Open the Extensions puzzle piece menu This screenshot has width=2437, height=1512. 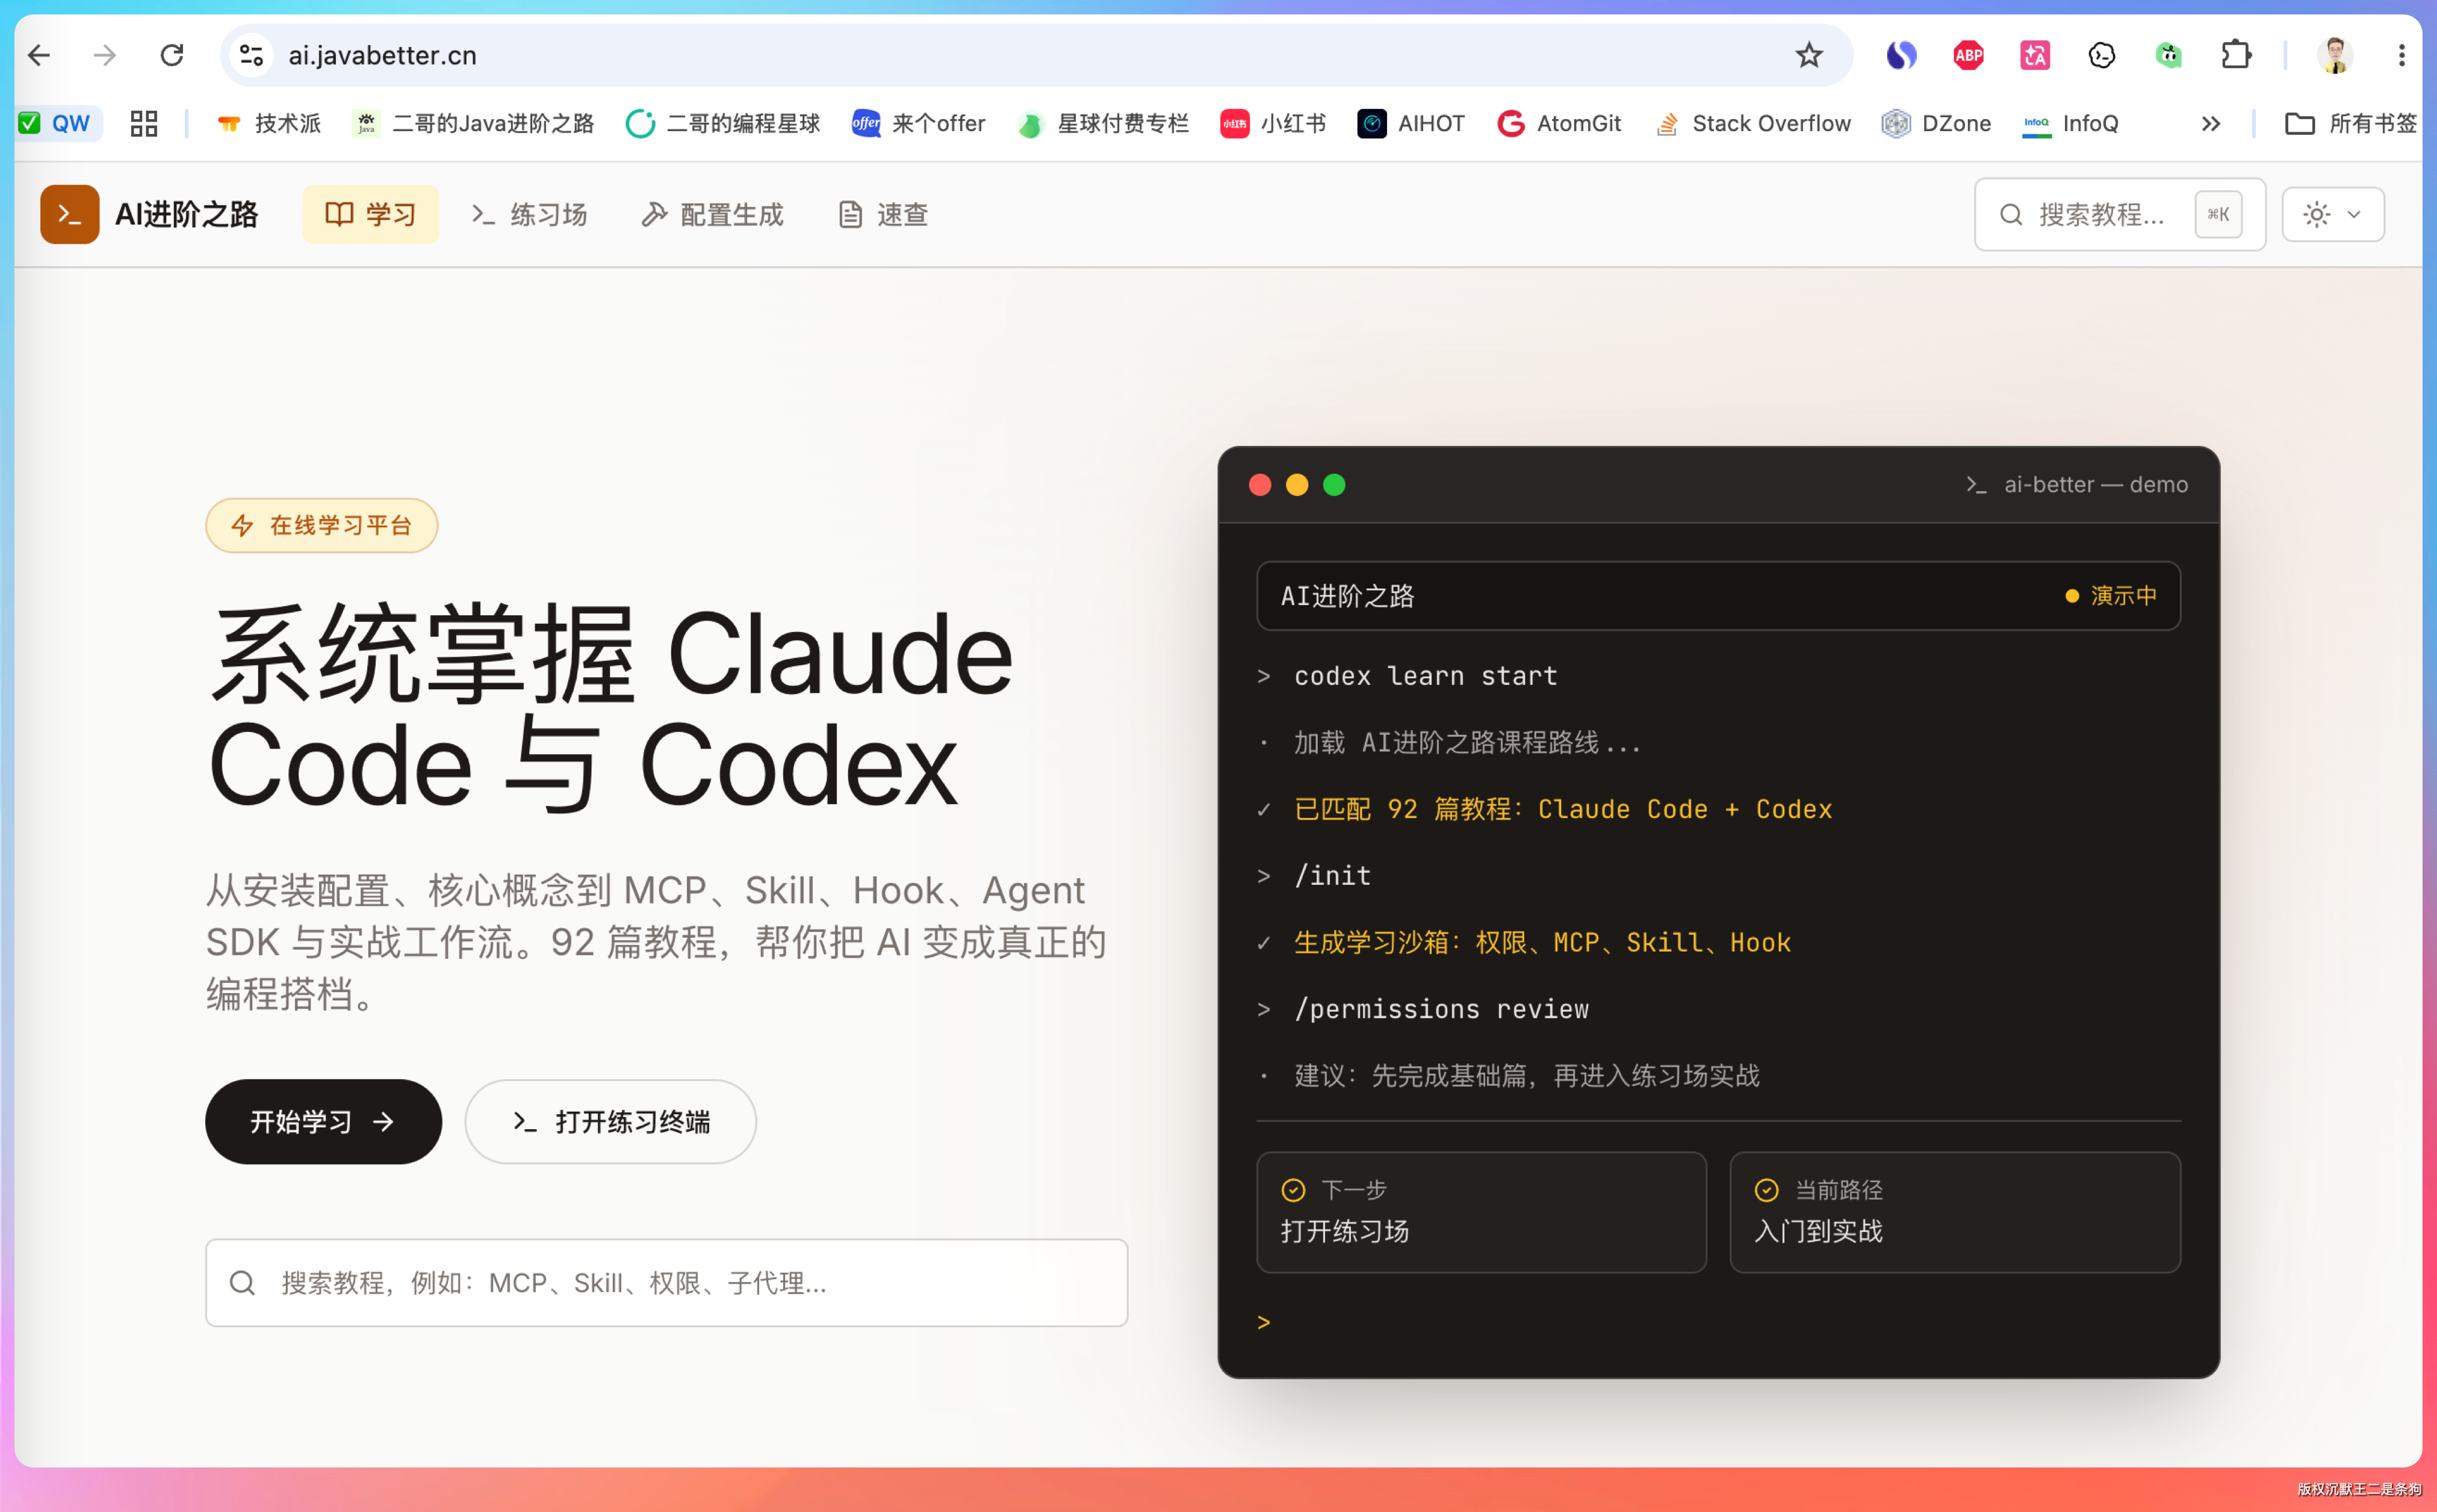point(2235,55)
